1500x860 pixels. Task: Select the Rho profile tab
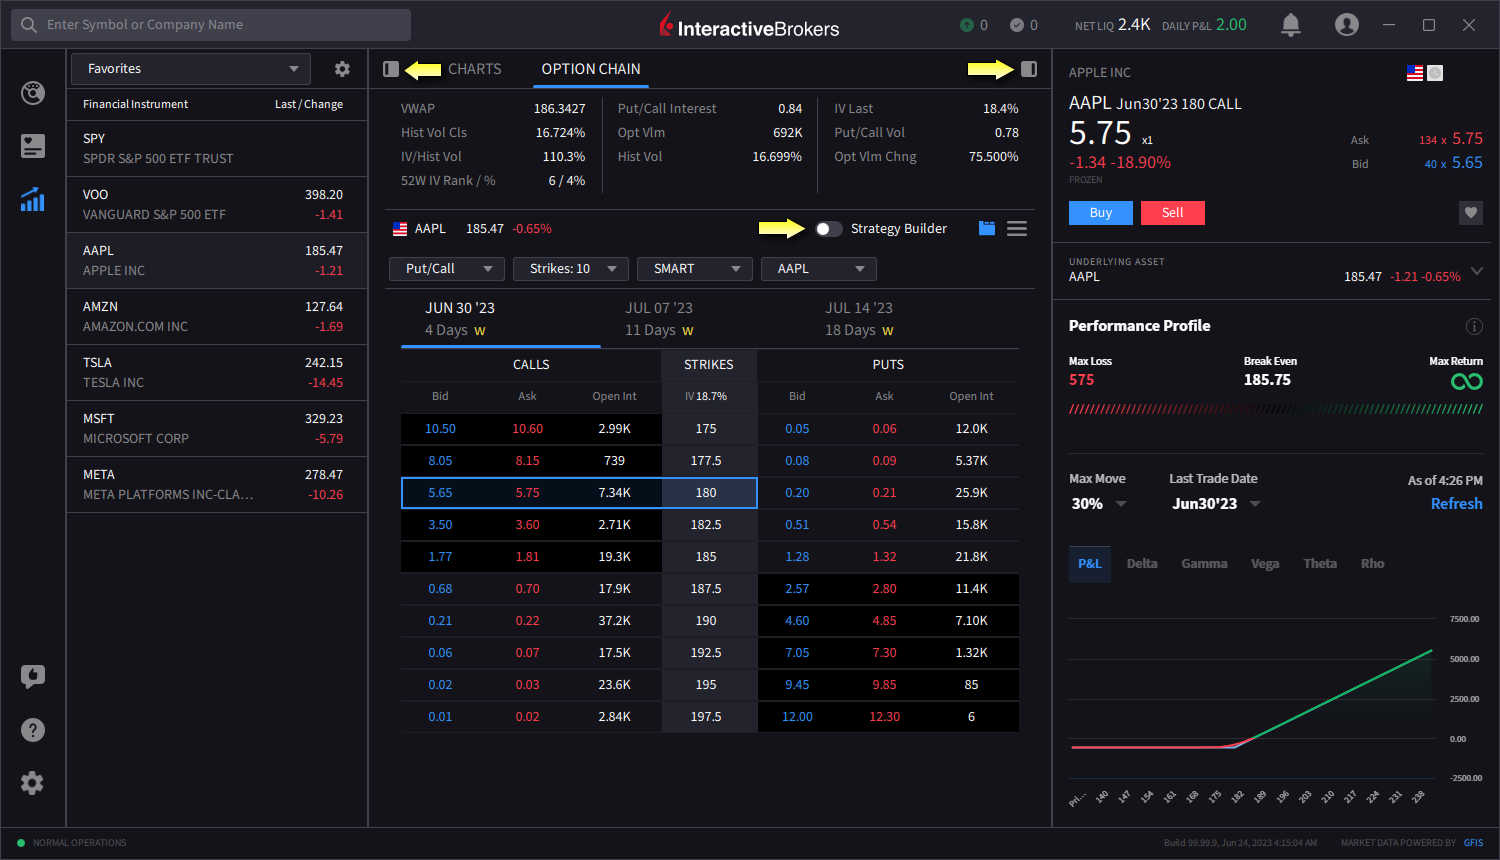point(1373,564)
